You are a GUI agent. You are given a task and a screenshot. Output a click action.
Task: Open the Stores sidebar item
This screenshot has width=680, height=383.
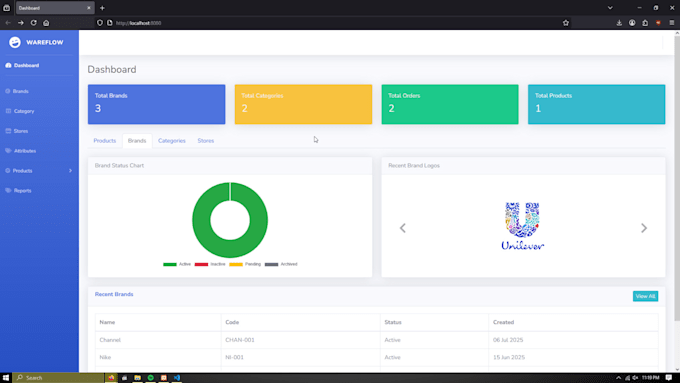coord(17,131)
